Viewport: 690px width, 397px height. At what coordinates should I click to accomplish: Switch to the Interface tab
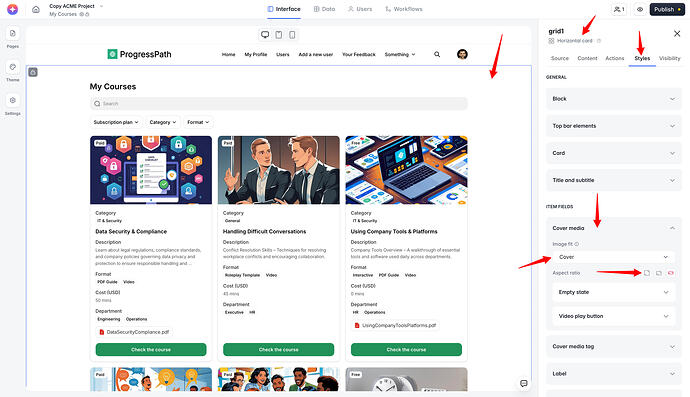coord(284,9)
